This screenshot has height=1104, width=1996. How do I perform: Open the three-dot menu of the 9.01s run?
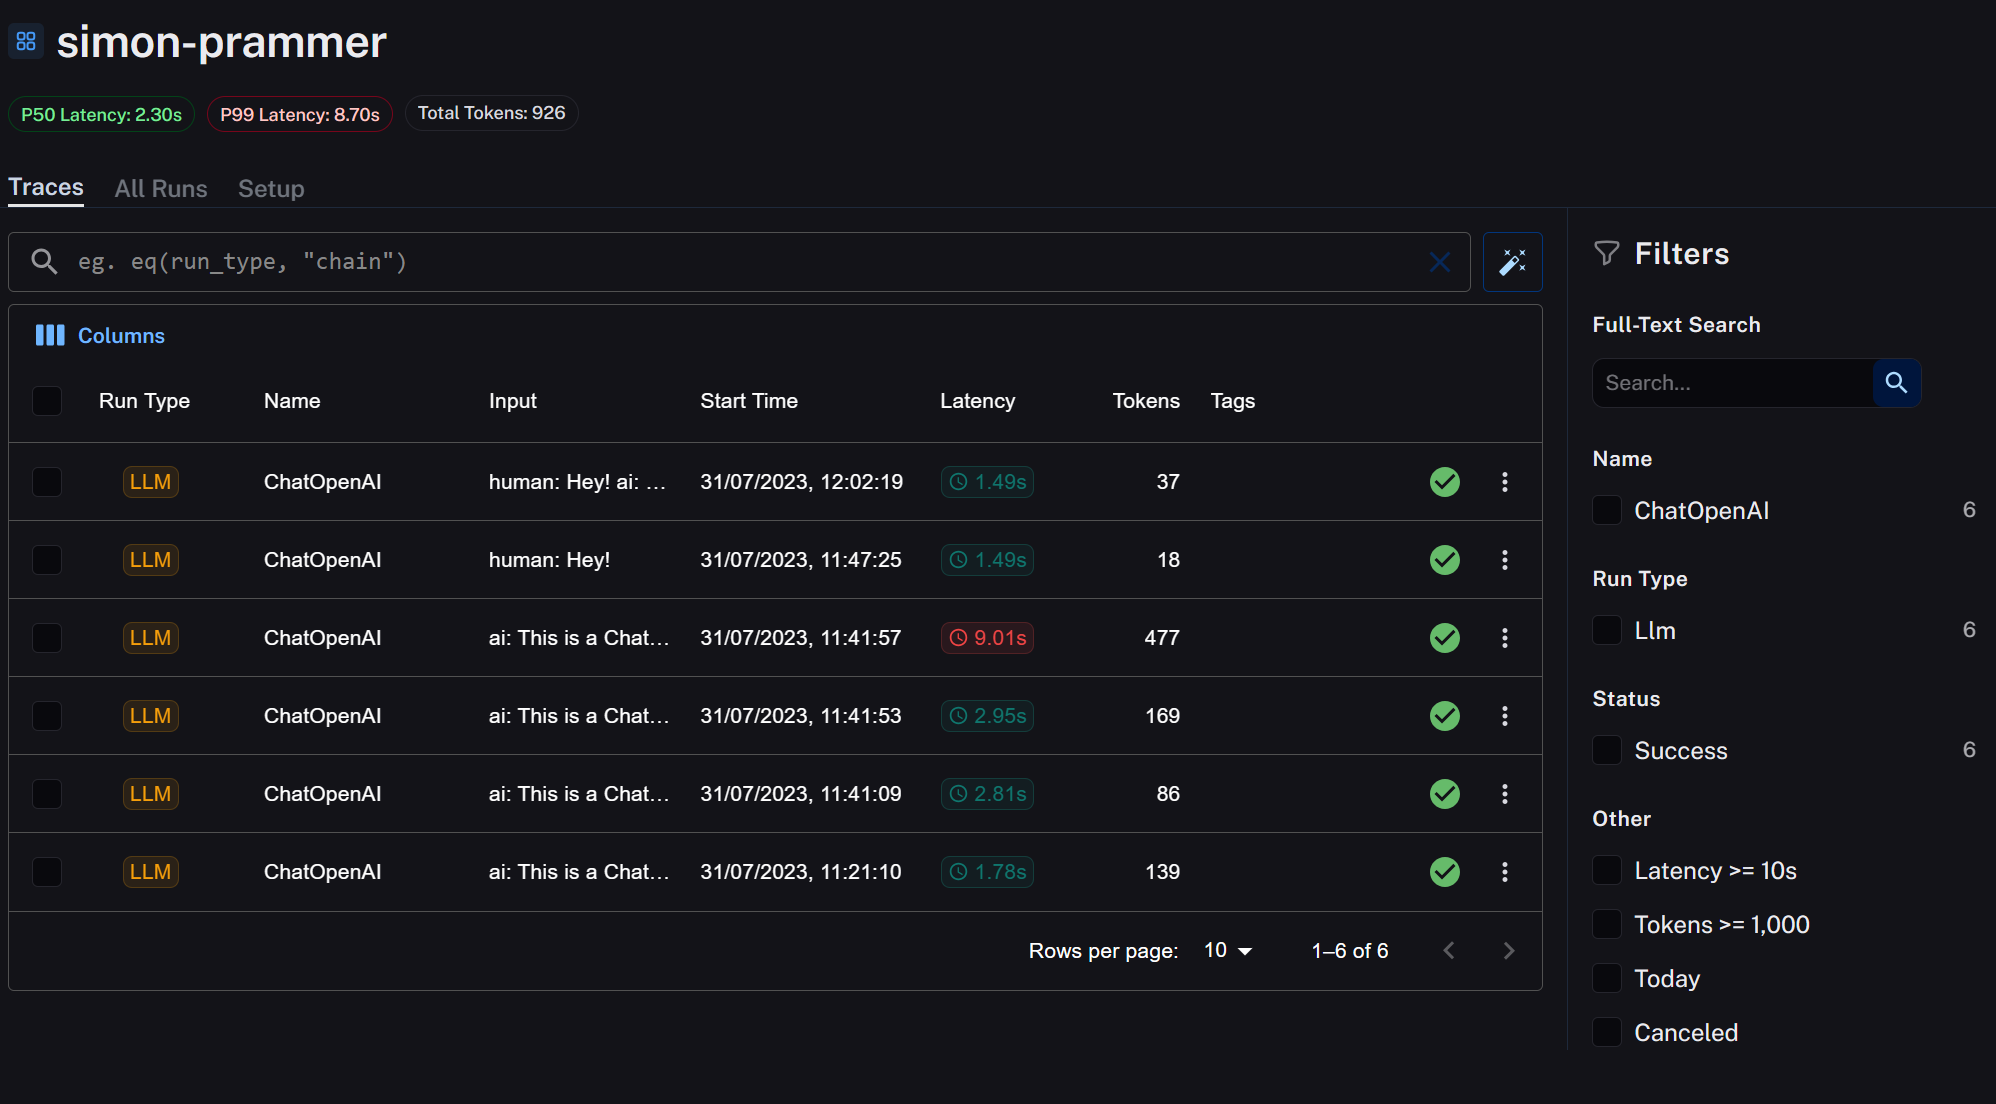tap(1504, 638)
